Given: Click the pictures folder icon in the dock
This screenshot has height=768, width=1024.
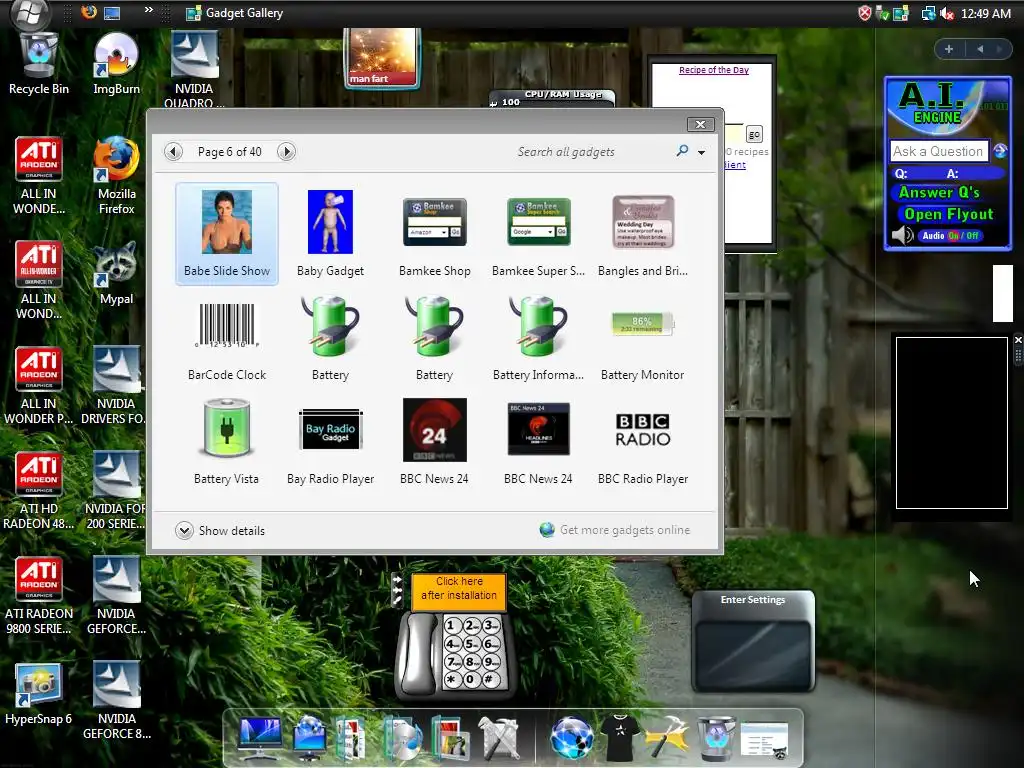Looking at the screenshot, I should coord(450,738).
